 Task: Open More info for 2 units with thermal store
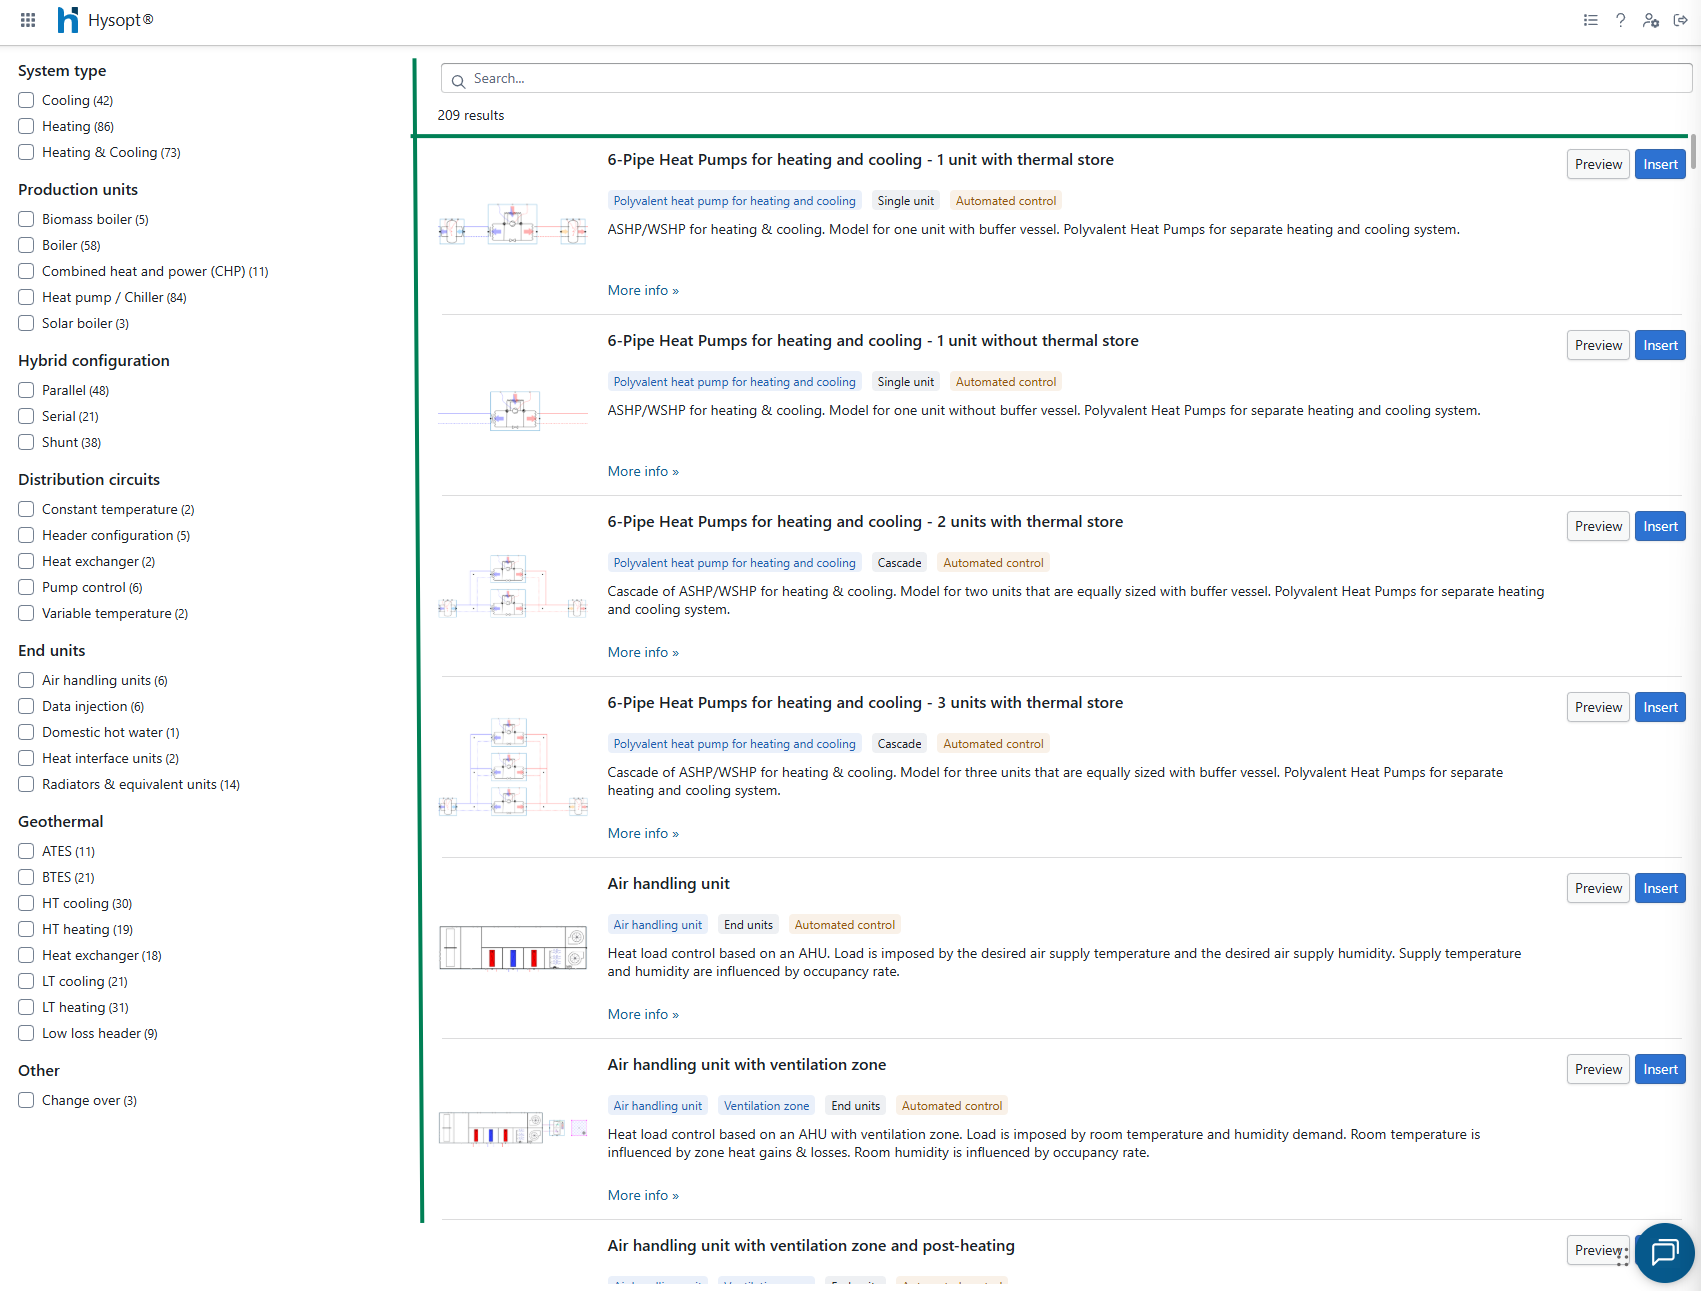[x=643, y=652]
